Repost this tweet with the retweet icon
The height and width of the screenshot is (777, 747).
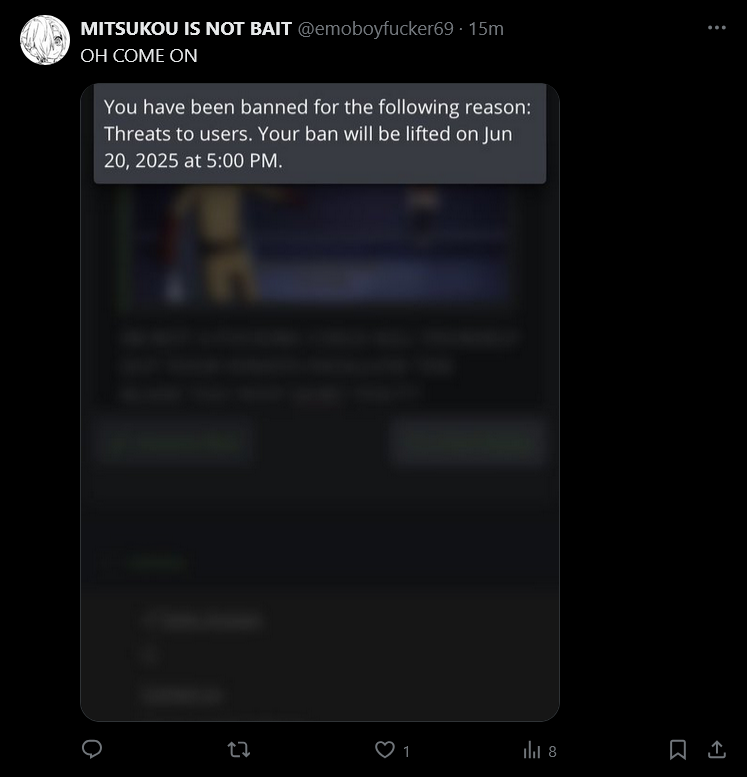pyautogui.click(x=238, y=750)
